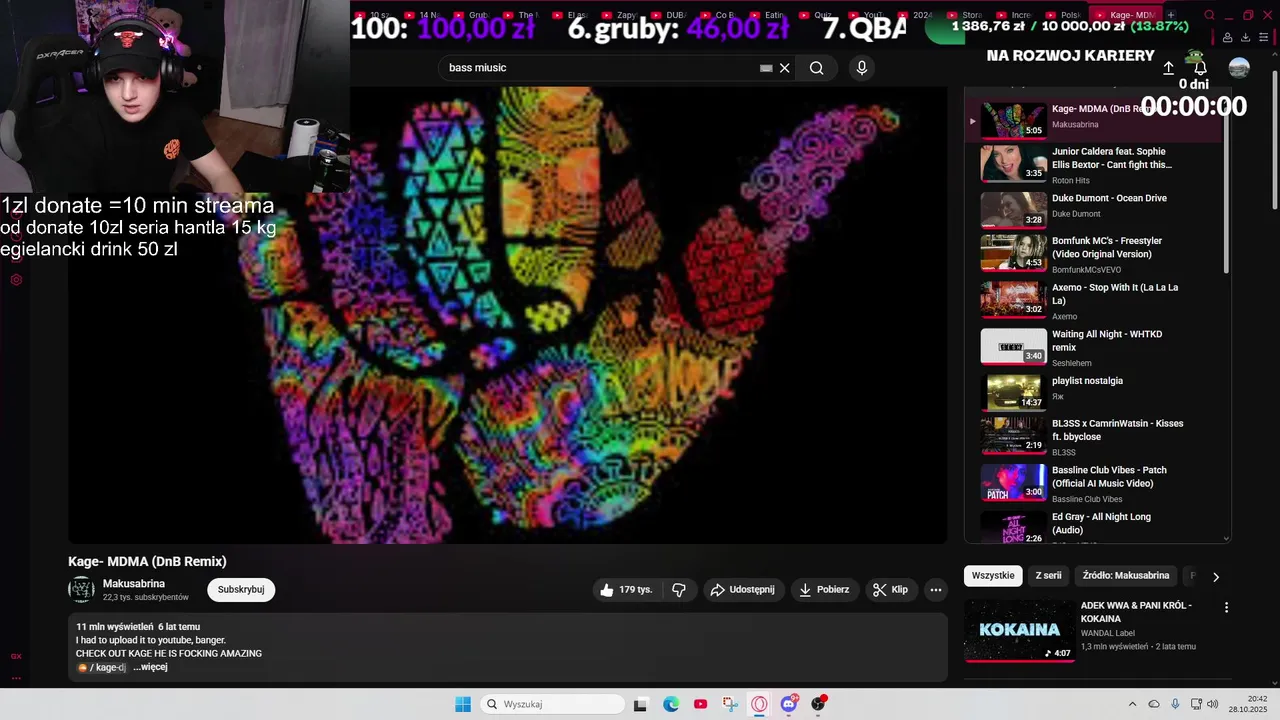Open the three-dot more actions menu under video
The image size is (1280, 720).
click(x=936, y=590)
